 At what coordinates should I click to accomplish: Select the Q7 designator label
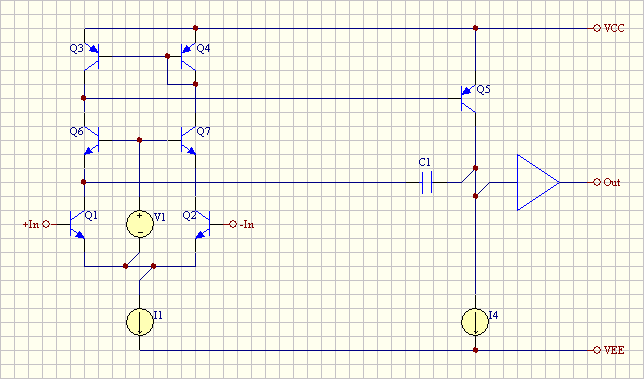pos(203,131)
